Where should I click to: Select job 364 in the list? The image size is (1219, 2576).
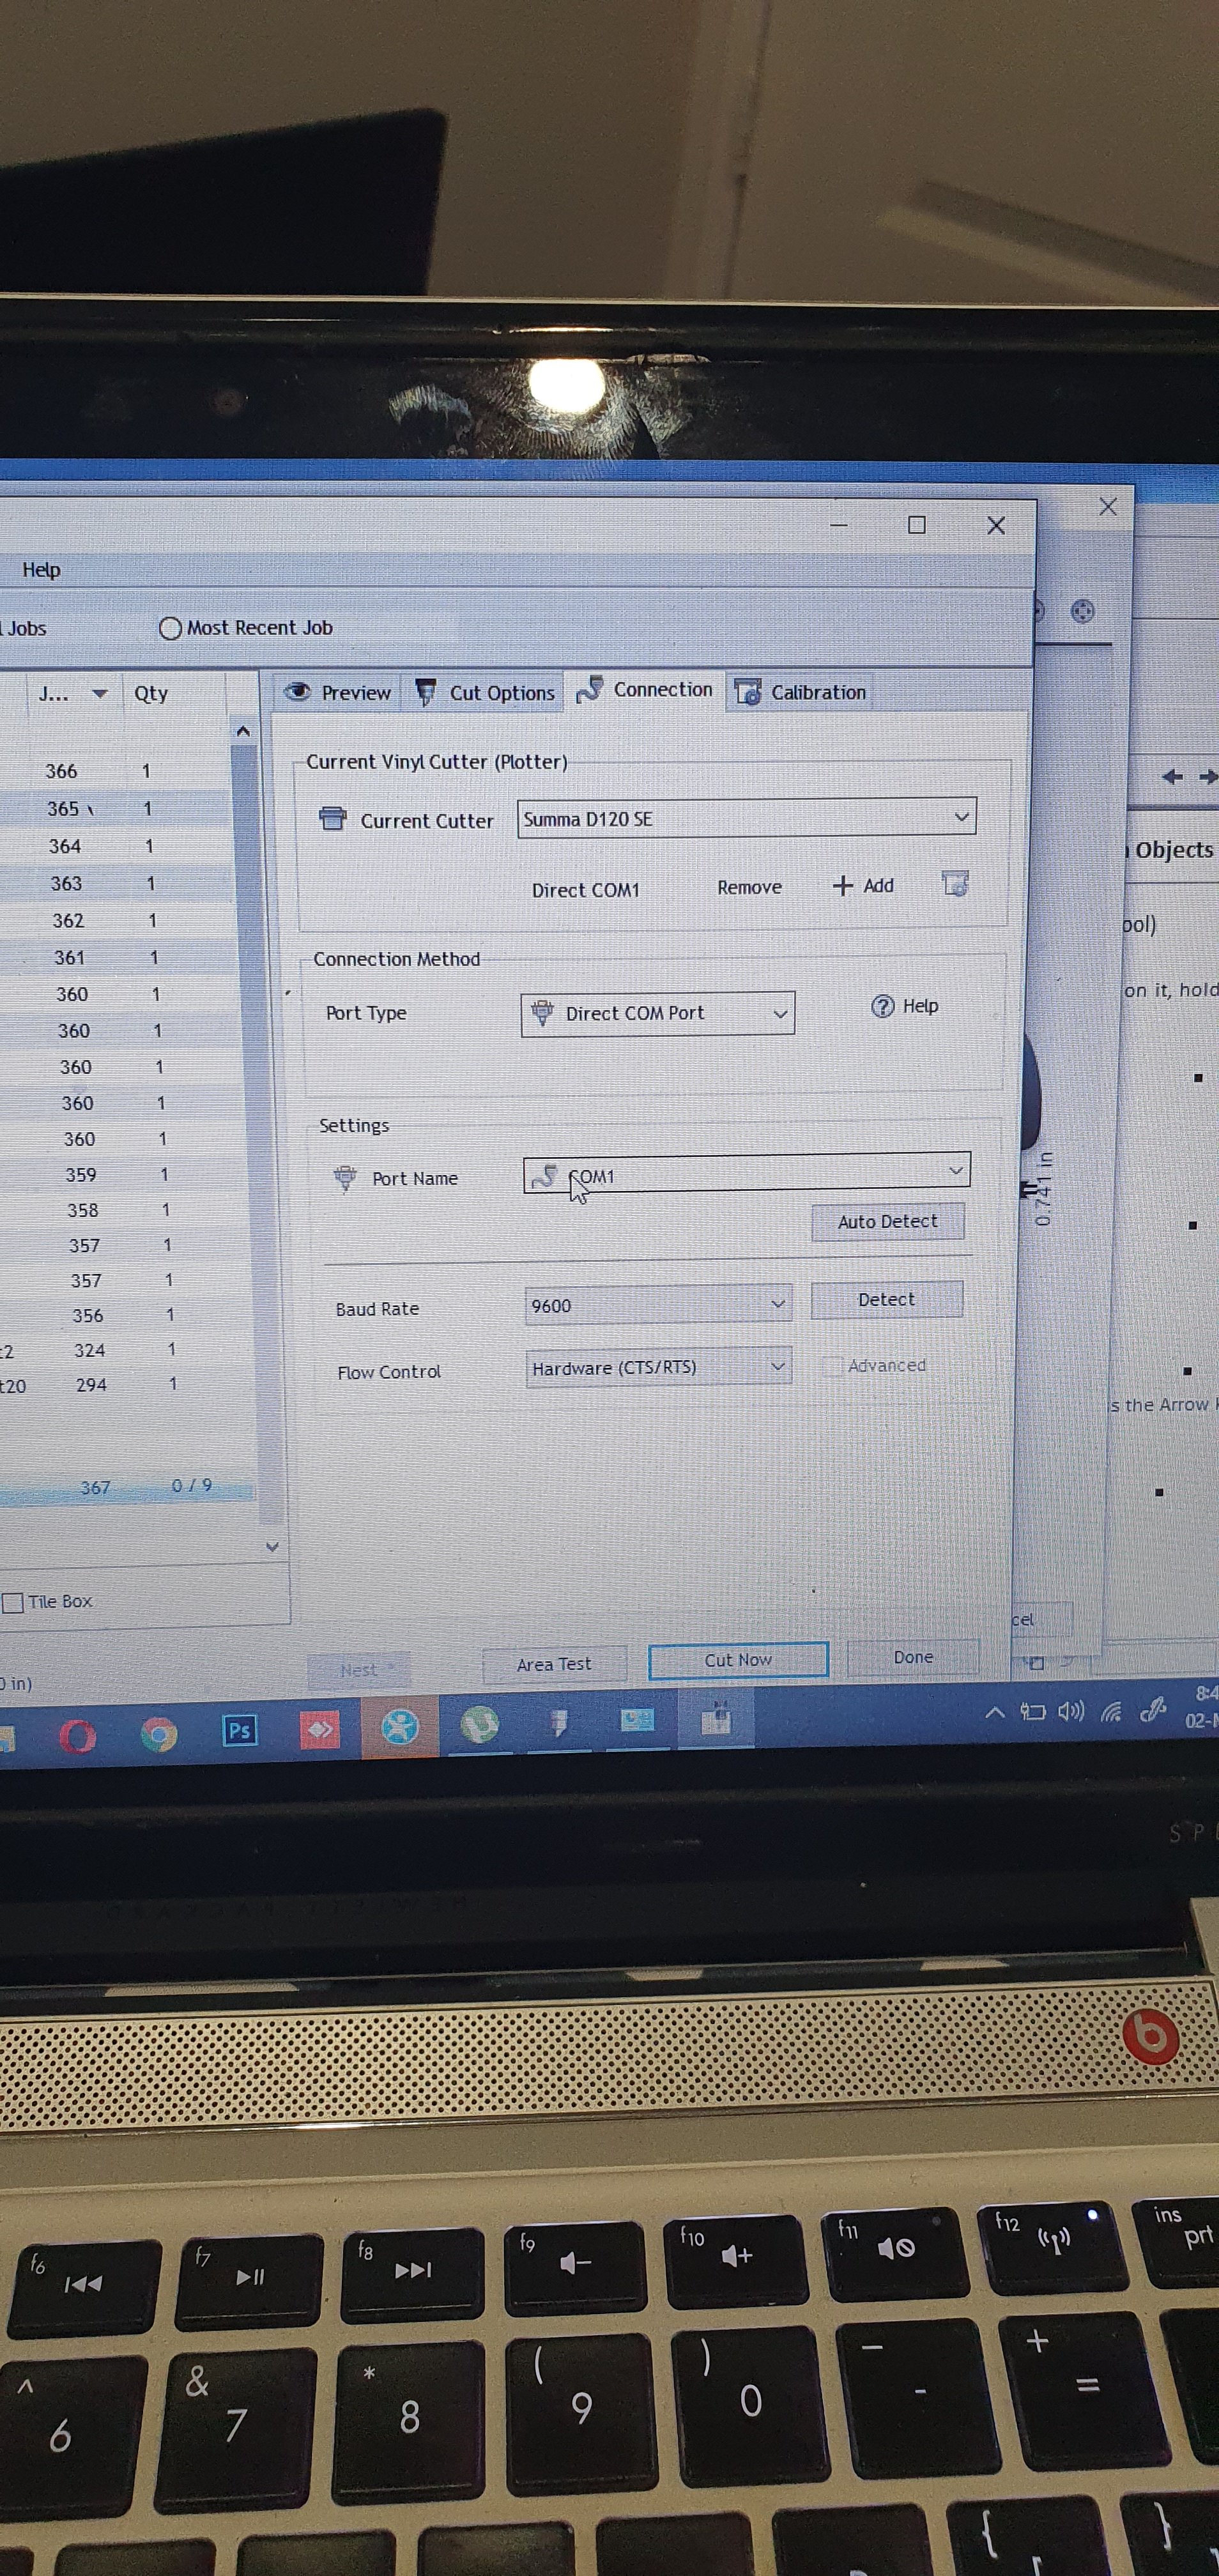click(117, 846)
